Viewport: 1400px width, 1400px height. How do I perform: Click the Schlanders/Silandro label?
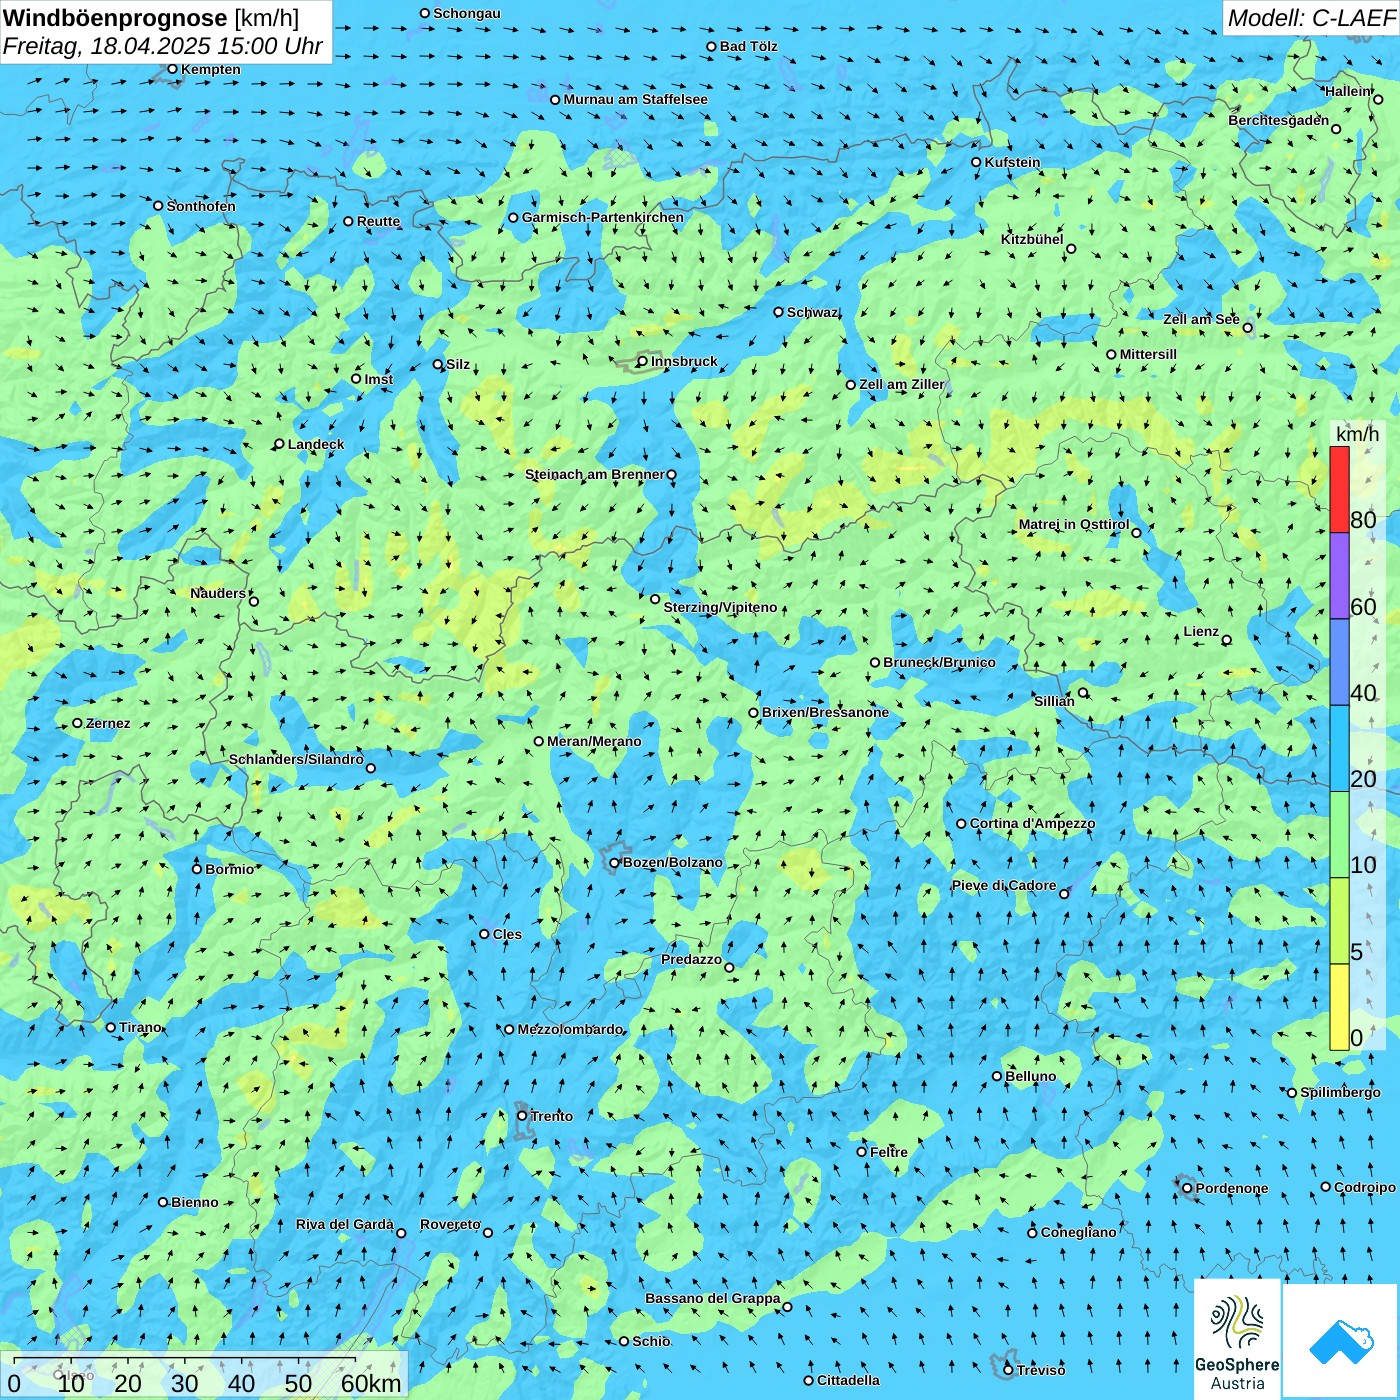[x=296, y=760]
